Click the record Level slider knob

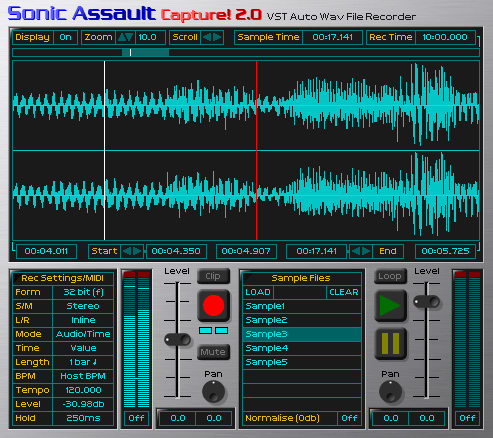[178, 340]
